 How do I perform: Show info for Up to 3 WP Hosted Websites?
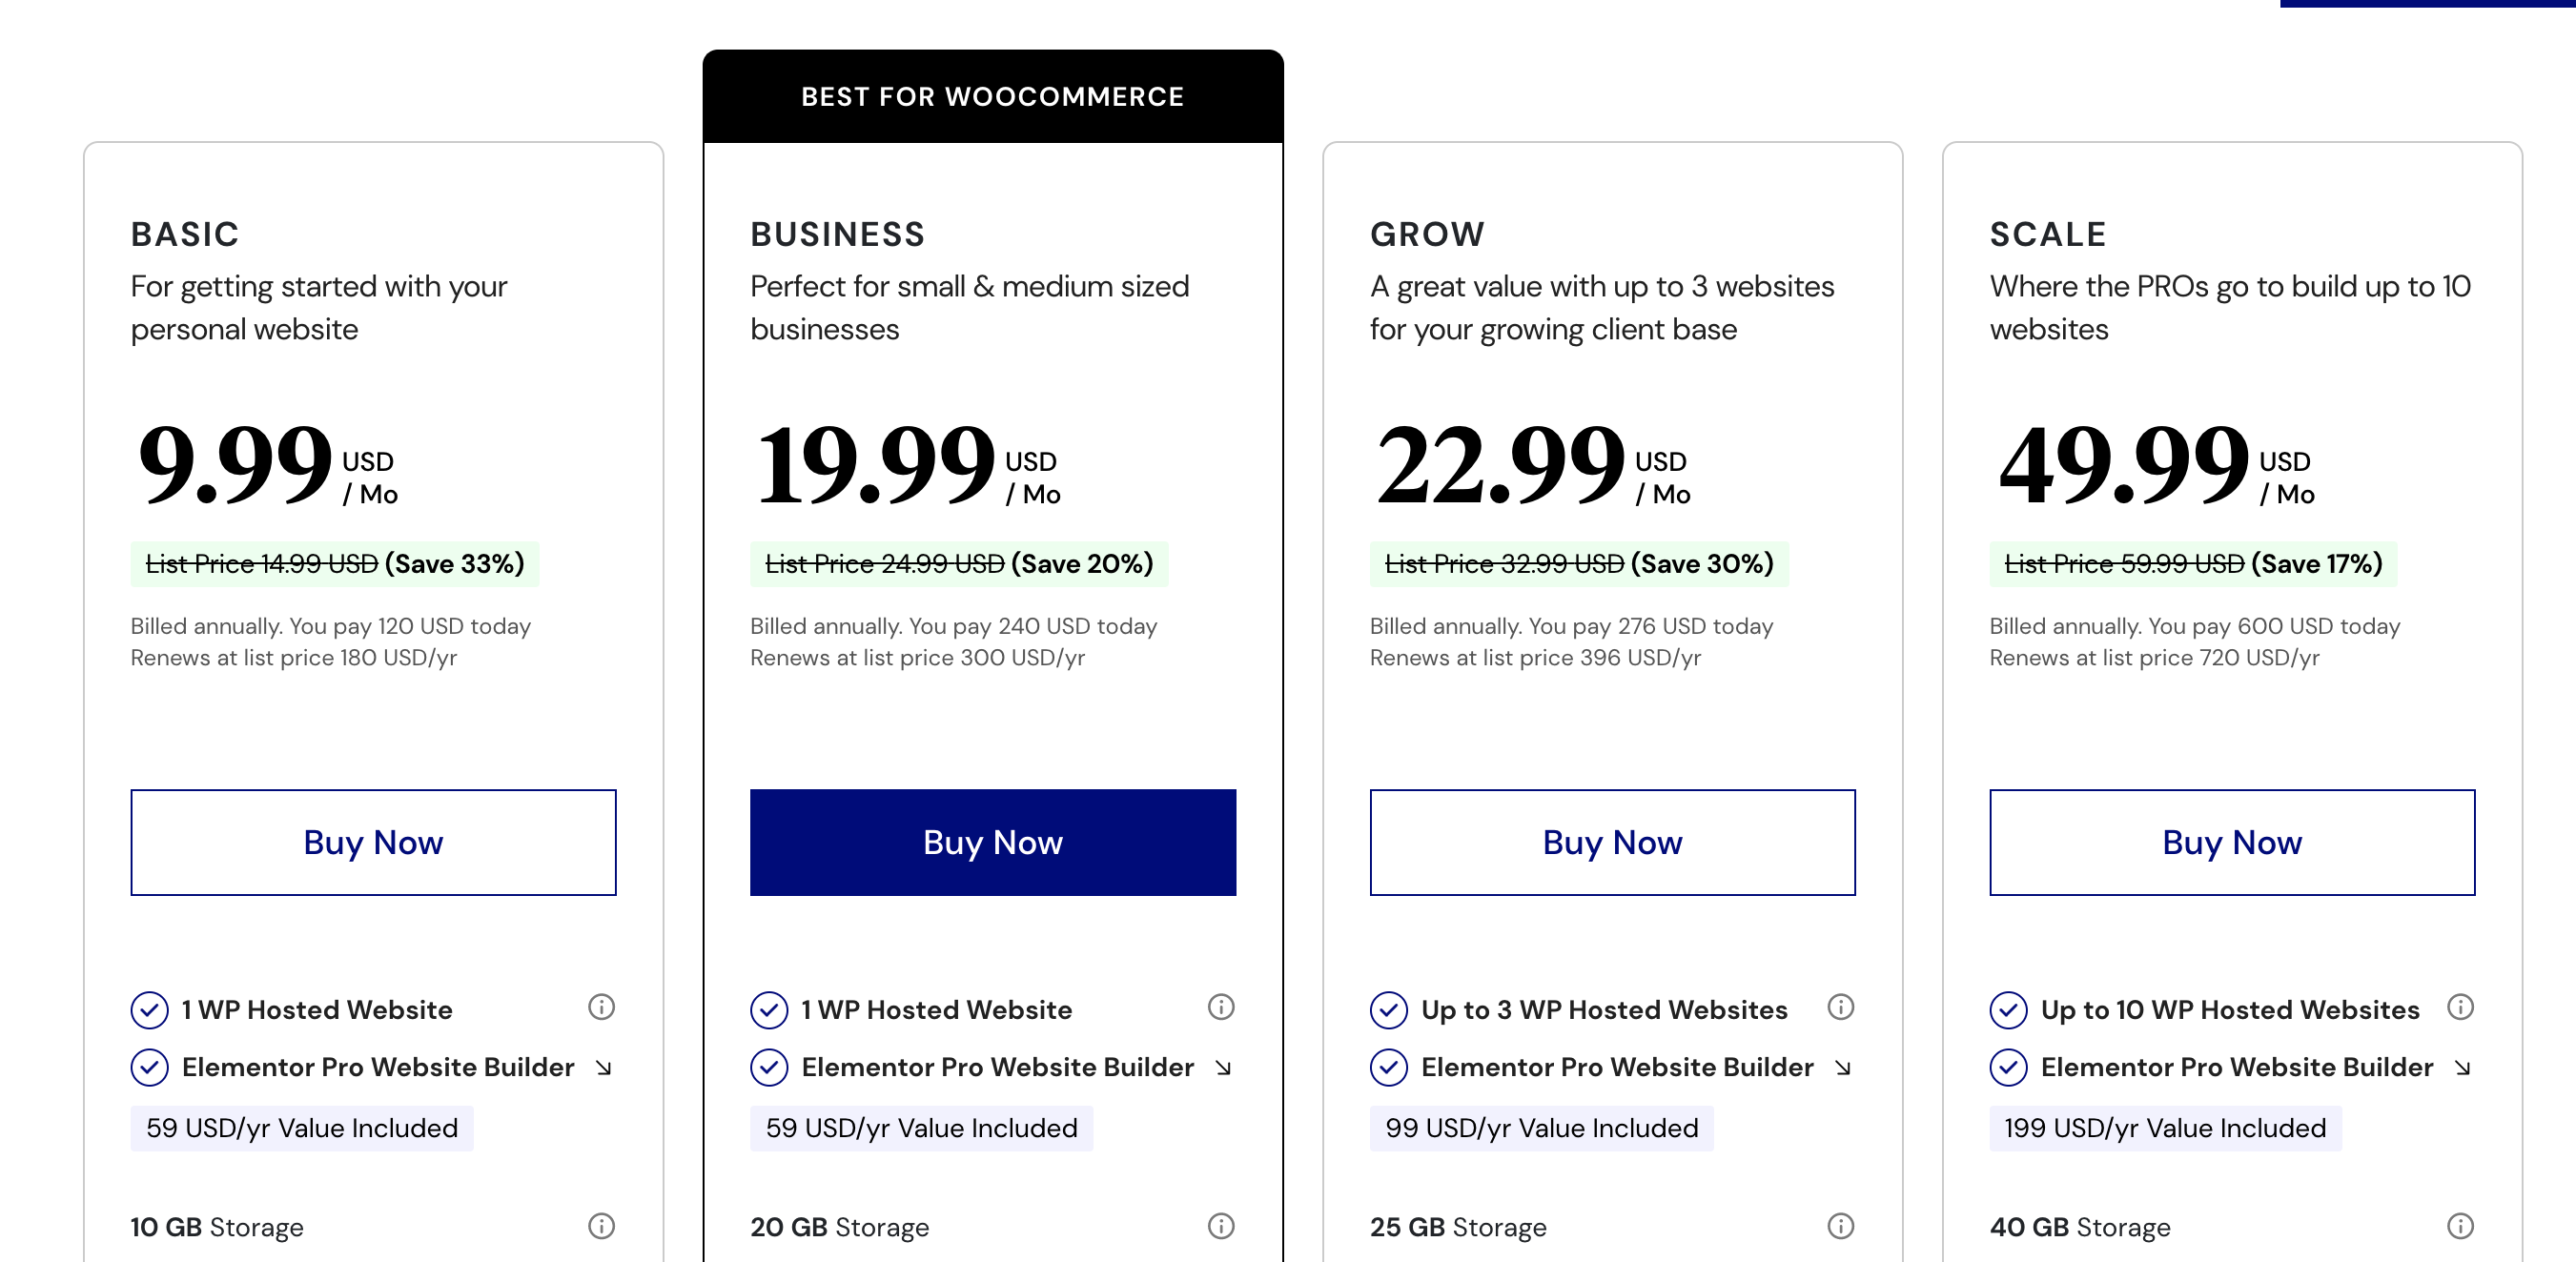click(1841, 1007)
